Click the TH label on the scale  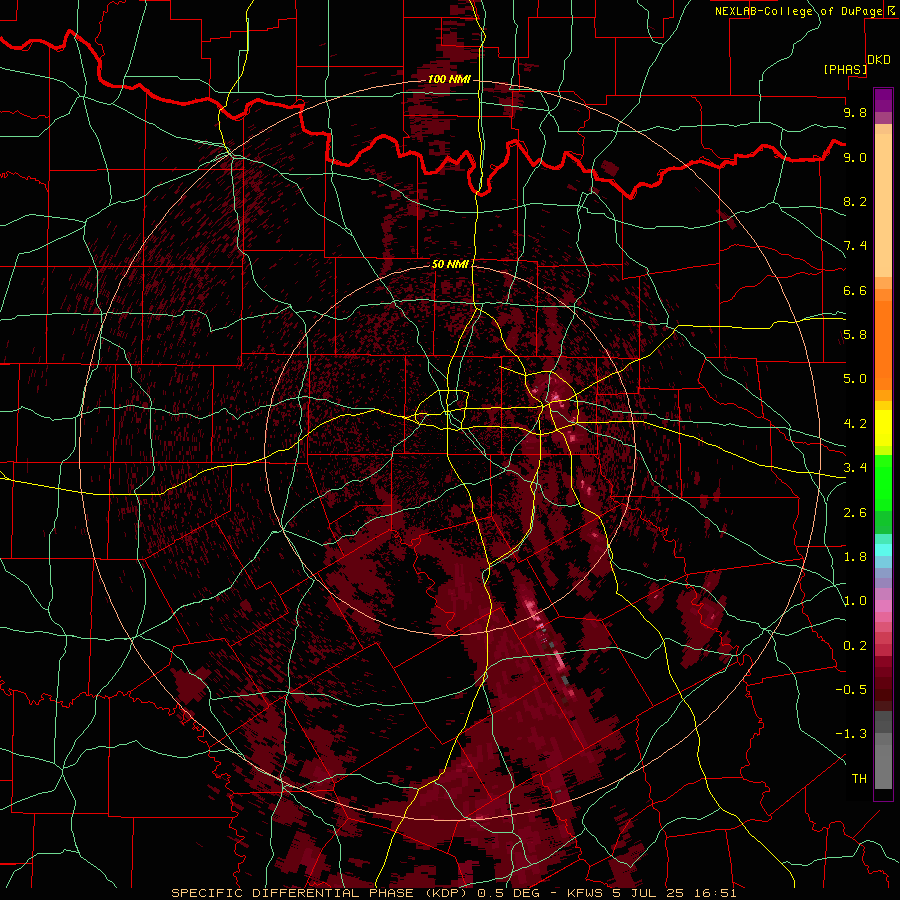859,779
